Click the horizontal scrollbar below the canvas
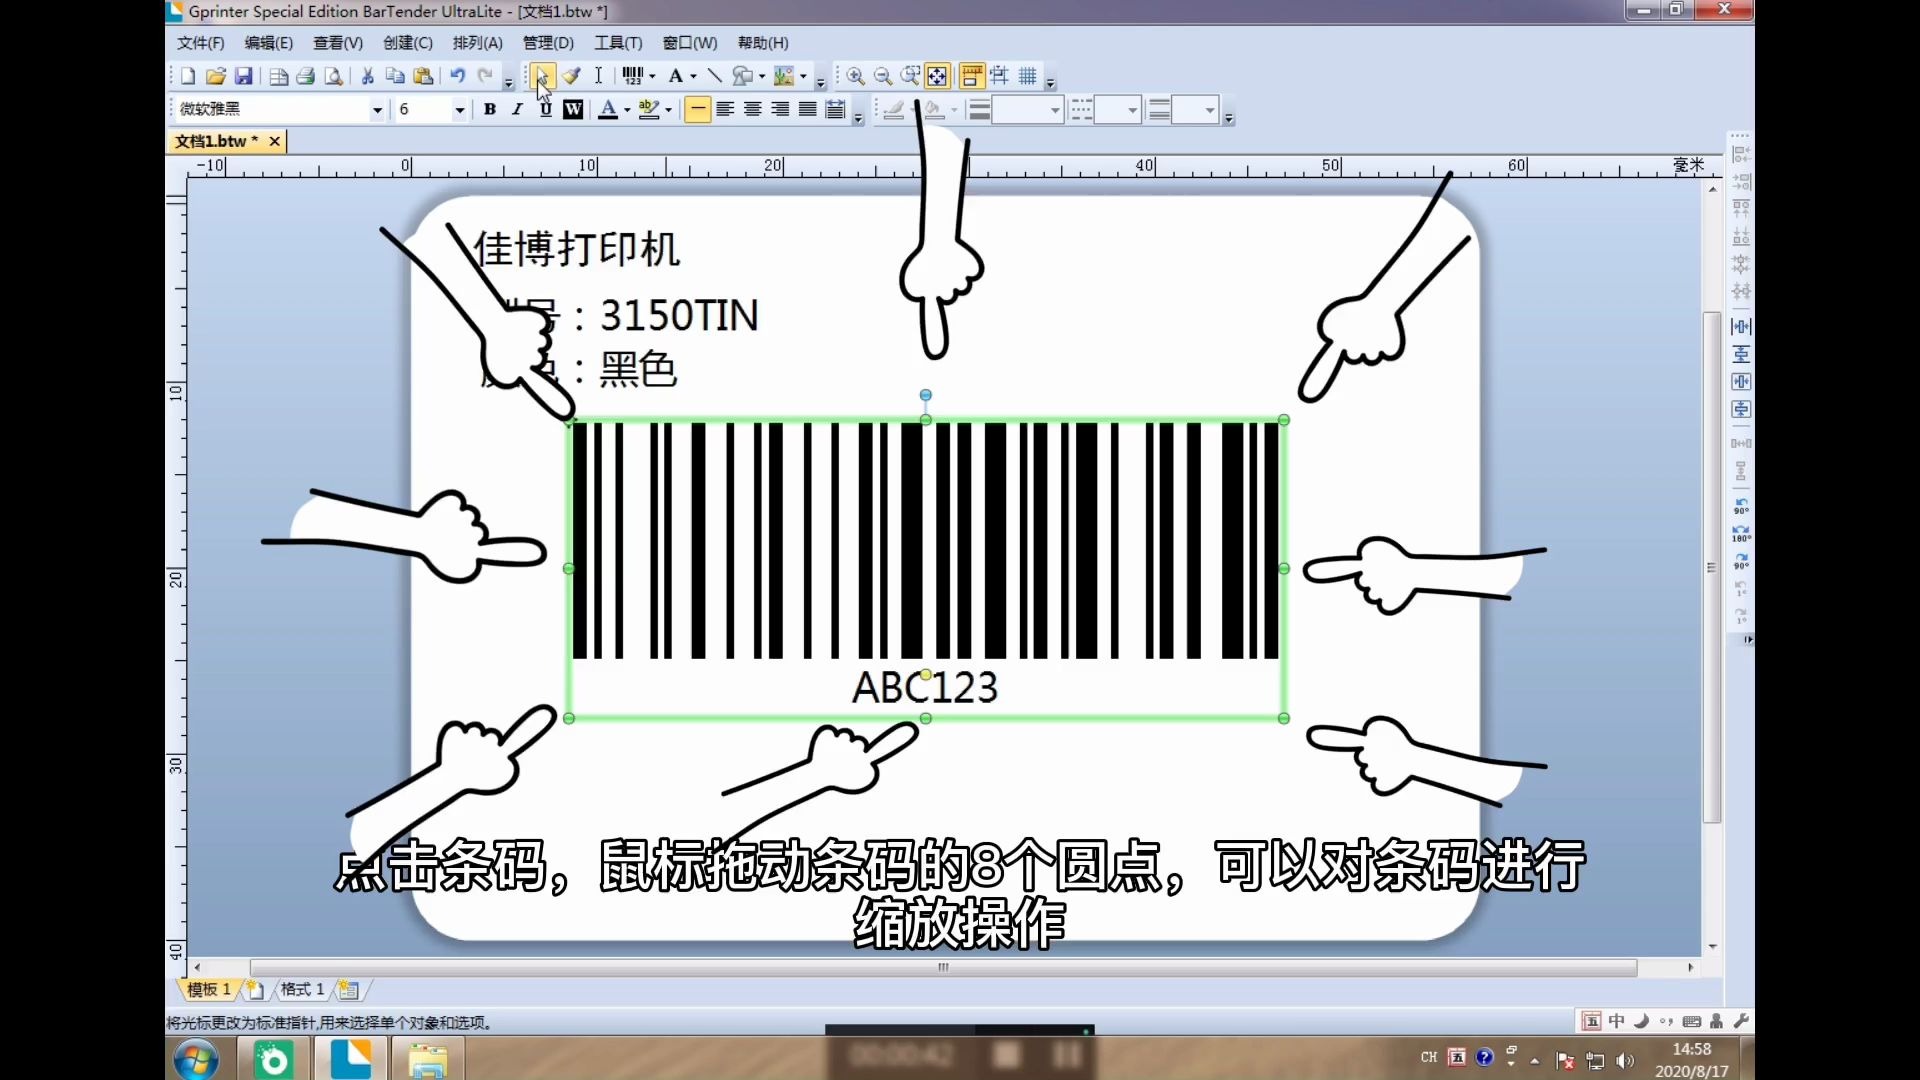The image size is (1920, 1080). pos(943,967)
